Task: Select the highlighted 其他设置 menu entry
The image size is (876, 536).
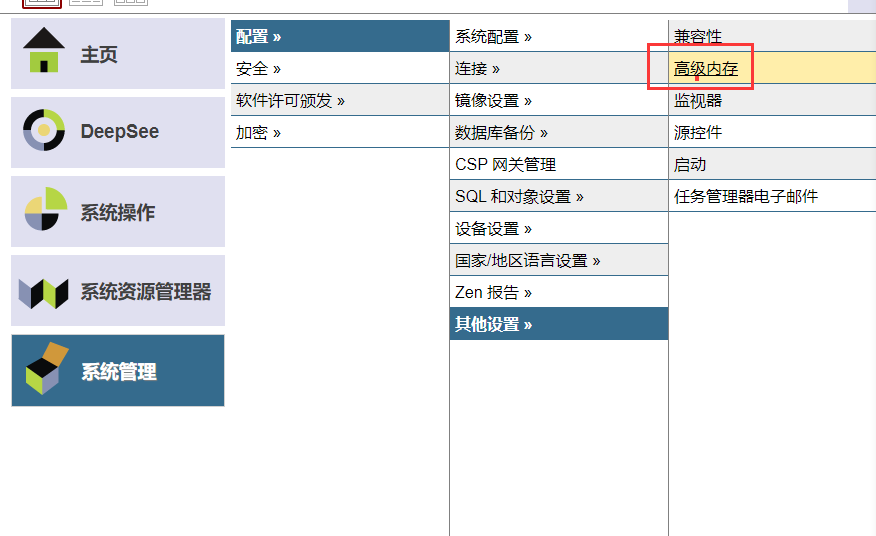Action: [x=559, y=324]
